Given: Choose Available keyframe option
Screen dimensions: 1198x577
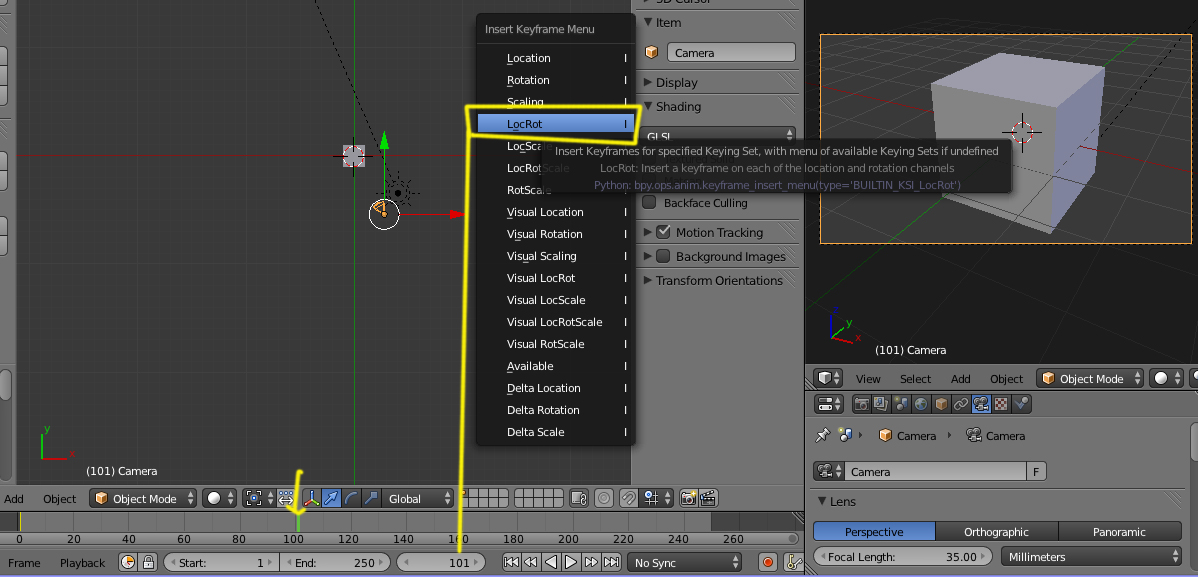Looking at the screenshot, I should point(555,366).
